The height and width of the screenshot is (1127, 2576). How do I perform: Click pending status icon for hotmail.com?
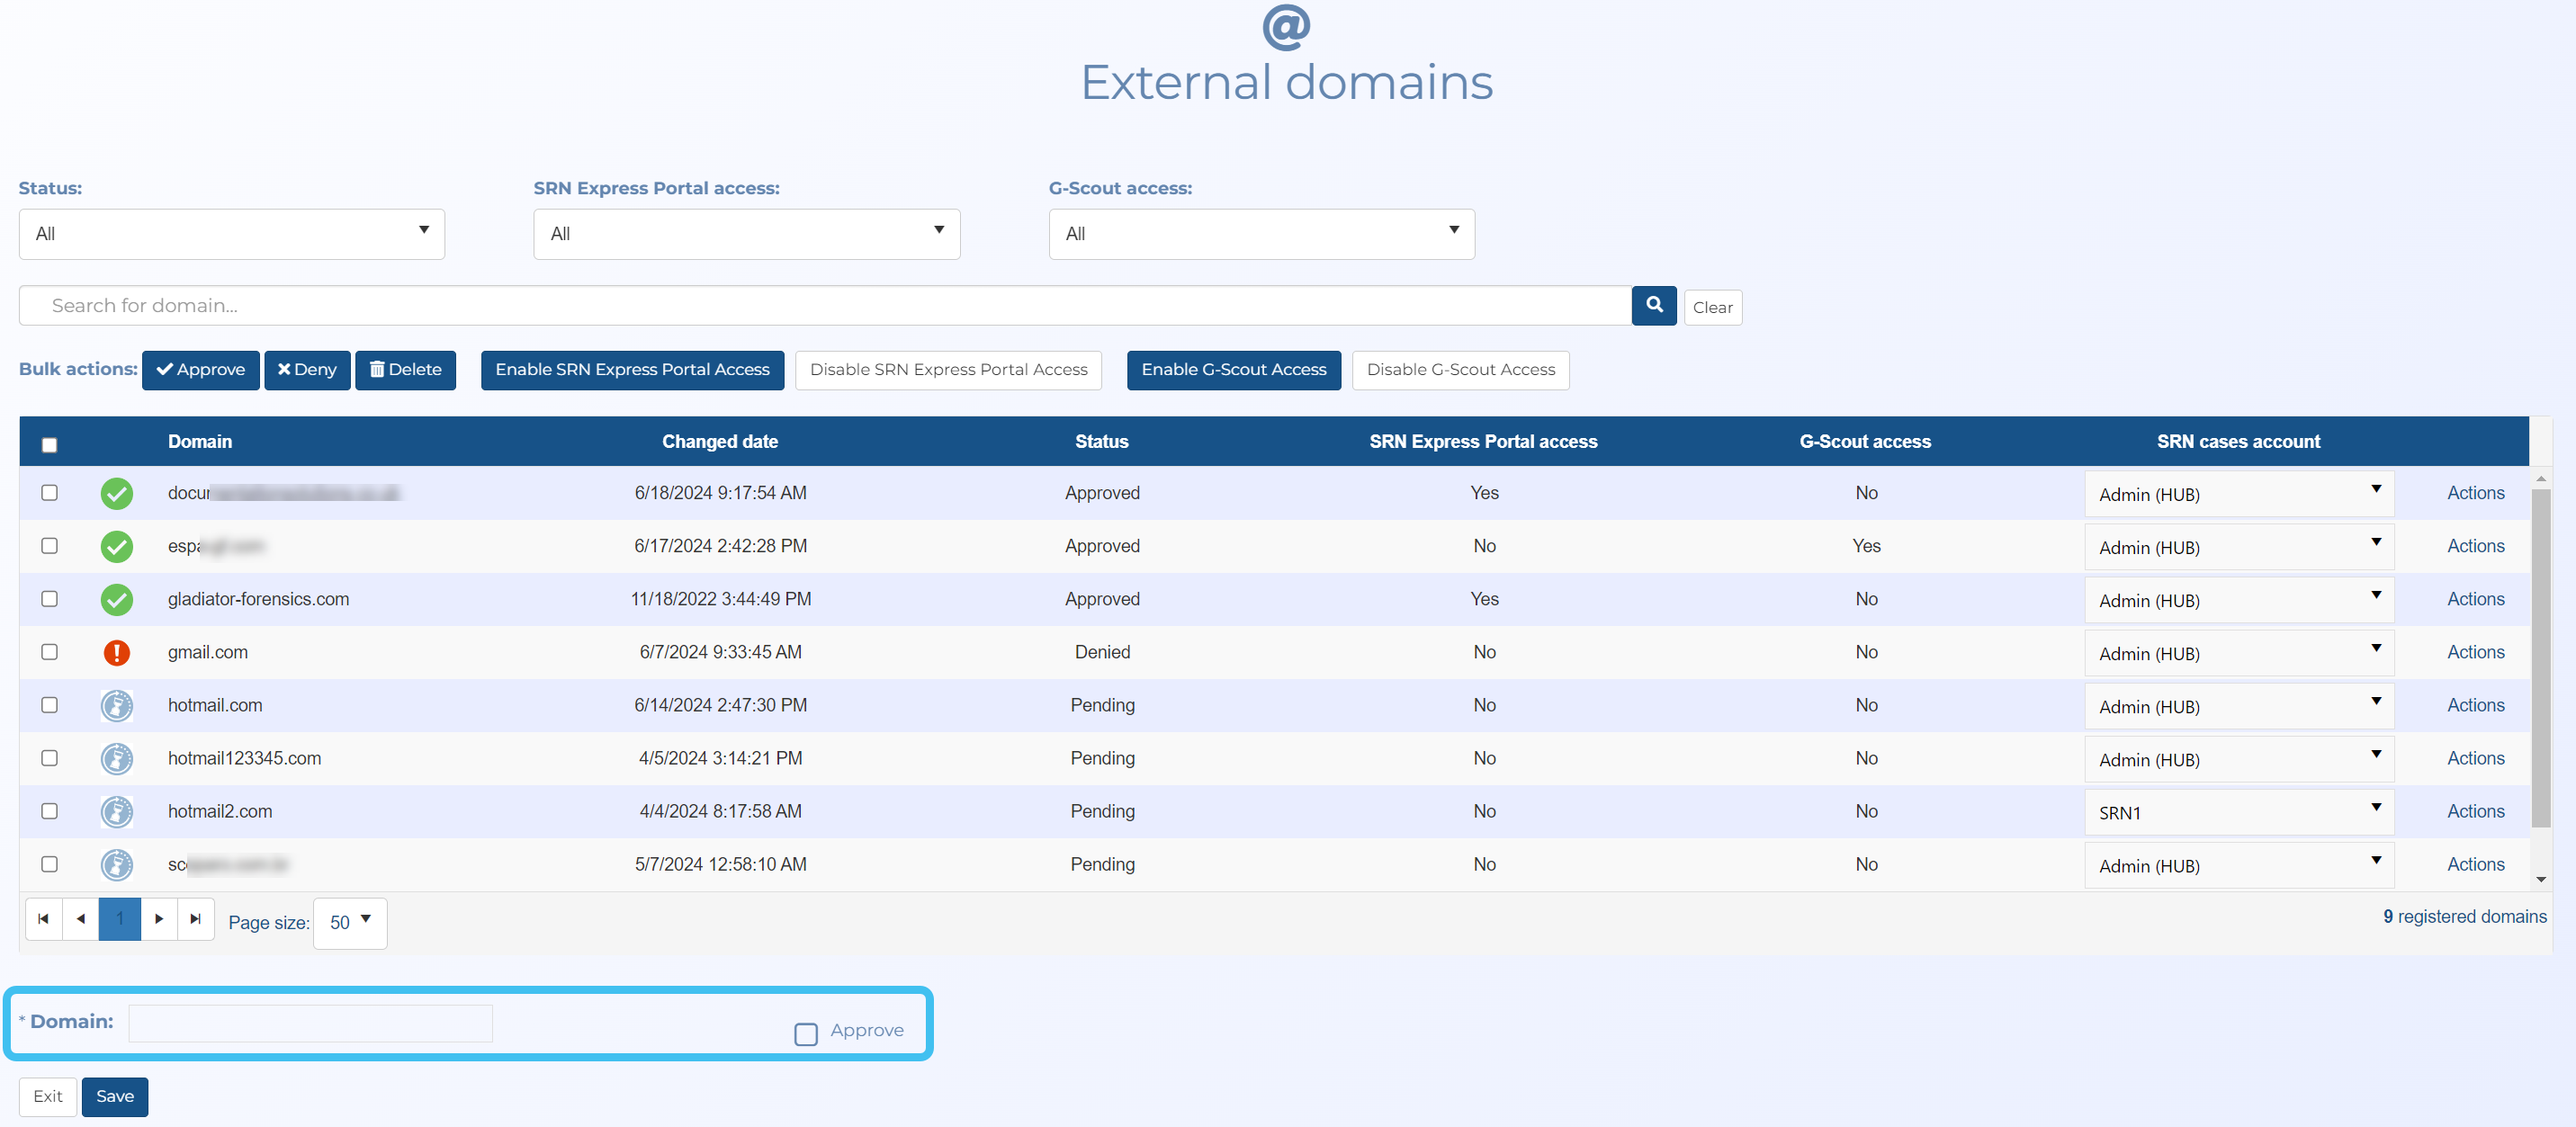[x=117, y=705]
